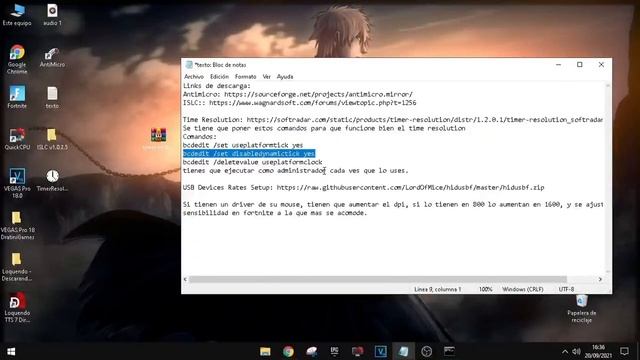The width and height of the screenshot is (640, 360).
Task: Click the 100% zoom status bar entry
Action: [x=486, y=289]
